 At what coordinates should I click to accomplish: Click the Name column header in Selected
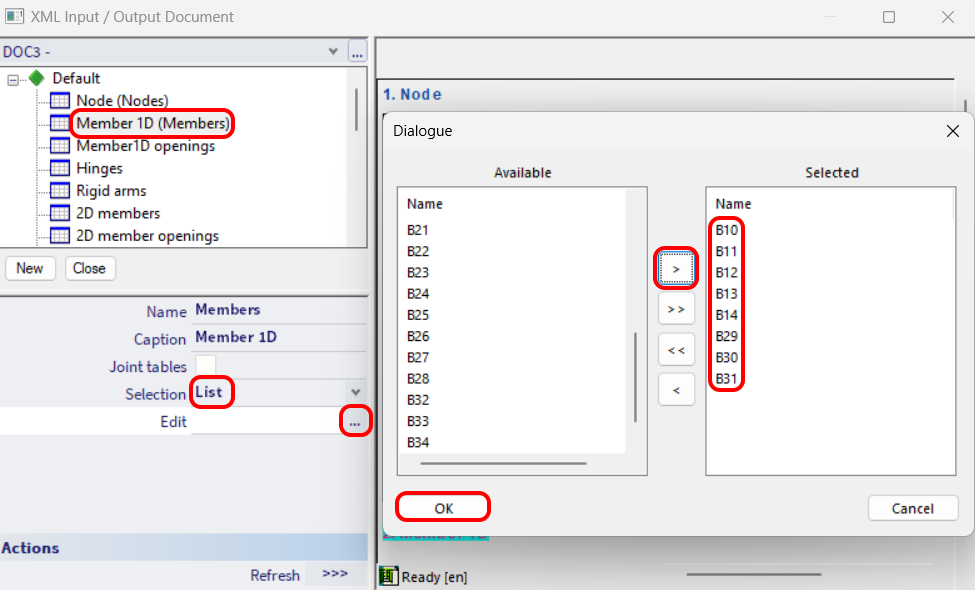coord(733,204)
